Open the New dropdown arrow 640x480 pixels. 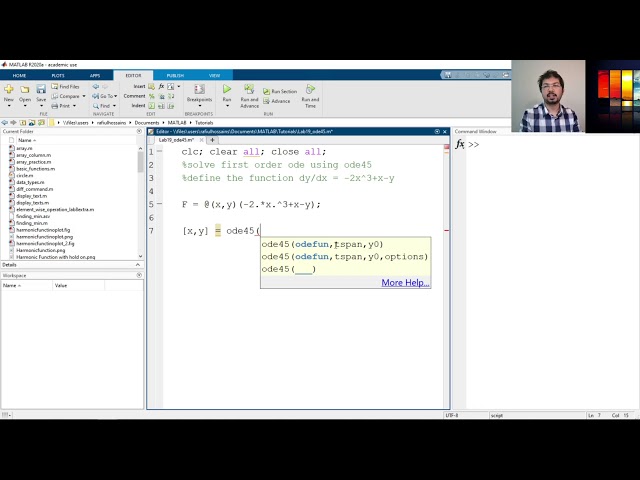coord(9,106)
